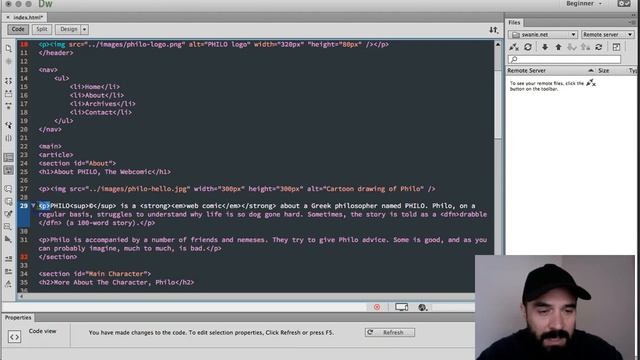
Task: Format Source Code icon in the coding toolbar
Action: point(8,284)
